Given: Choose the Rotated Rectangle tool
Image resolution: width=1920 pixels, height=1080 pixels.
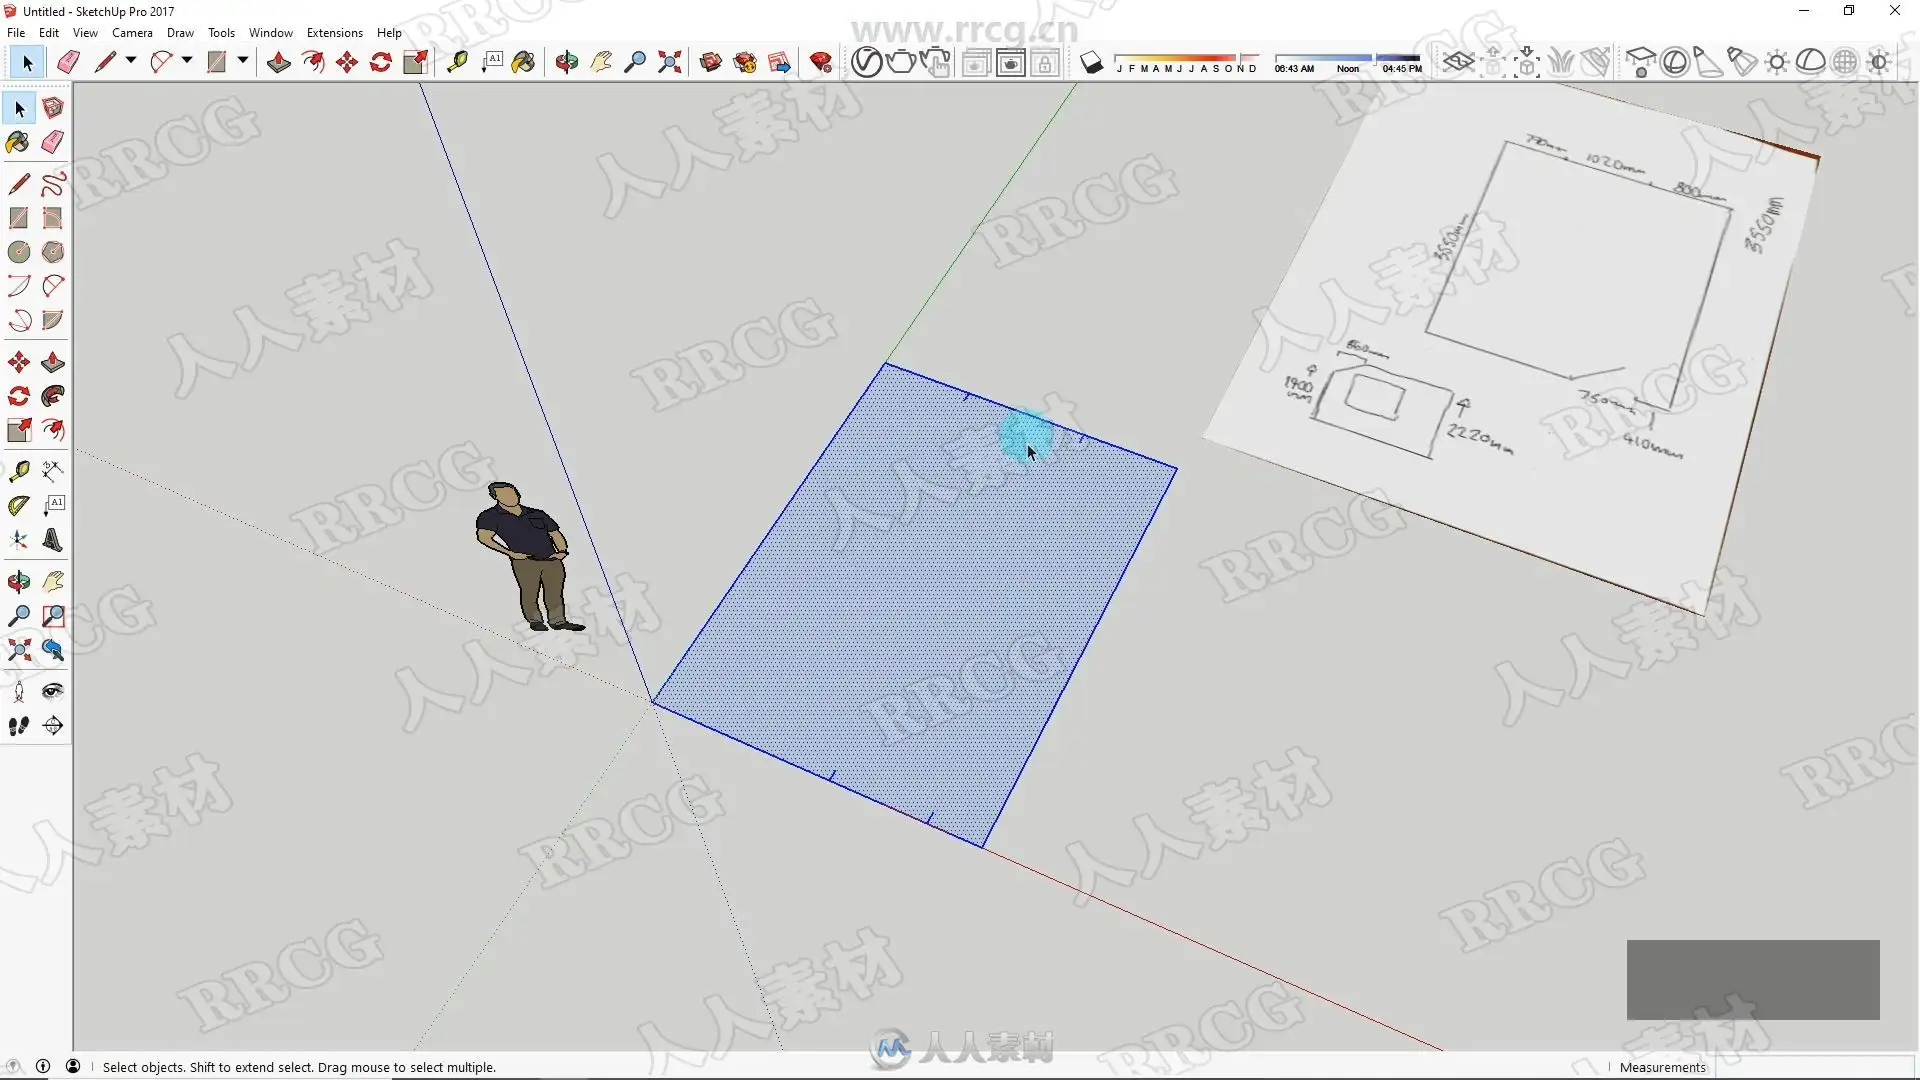Looking at the screenshot, I should pos(53,218).
